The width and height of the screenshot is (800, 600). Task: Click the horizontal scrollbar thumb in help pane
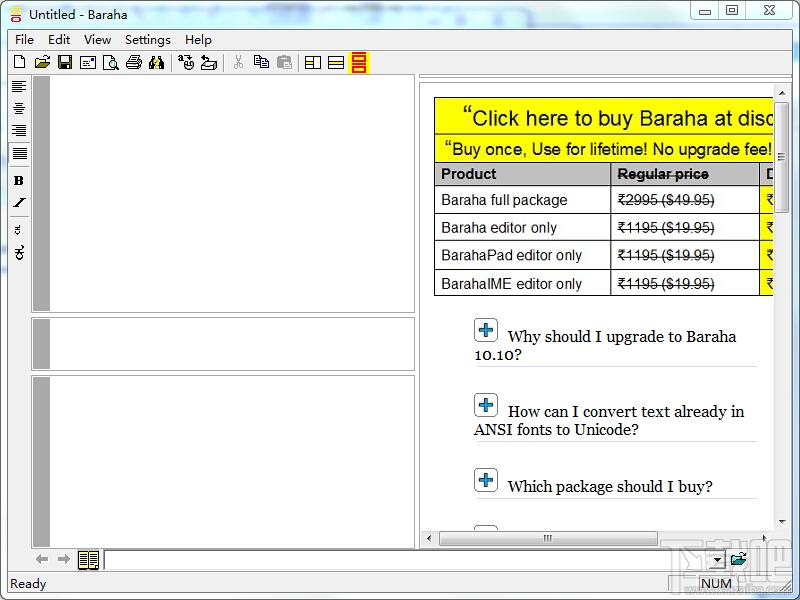pos(548,538)
